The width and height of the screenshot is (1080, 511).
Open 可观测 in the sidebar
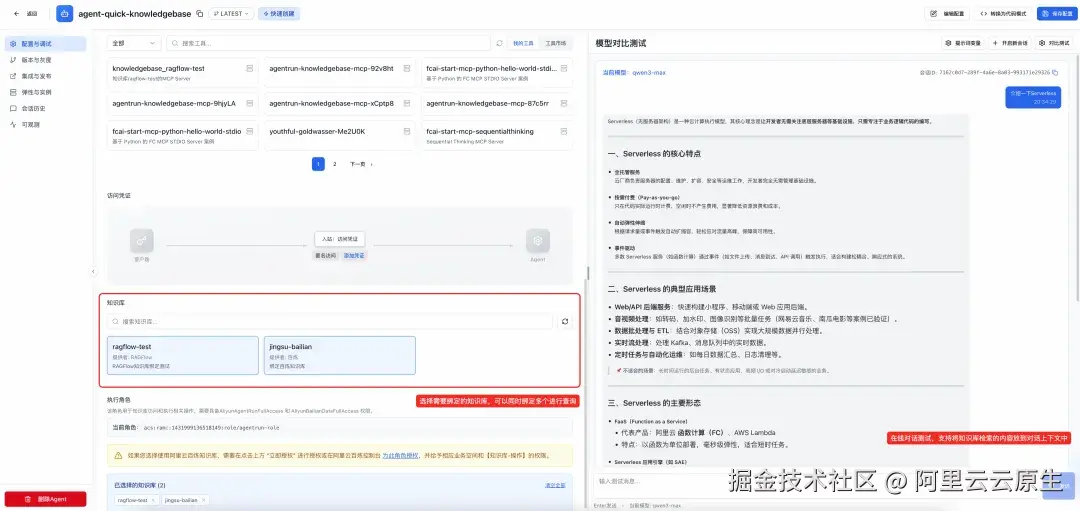pos(45,125)
